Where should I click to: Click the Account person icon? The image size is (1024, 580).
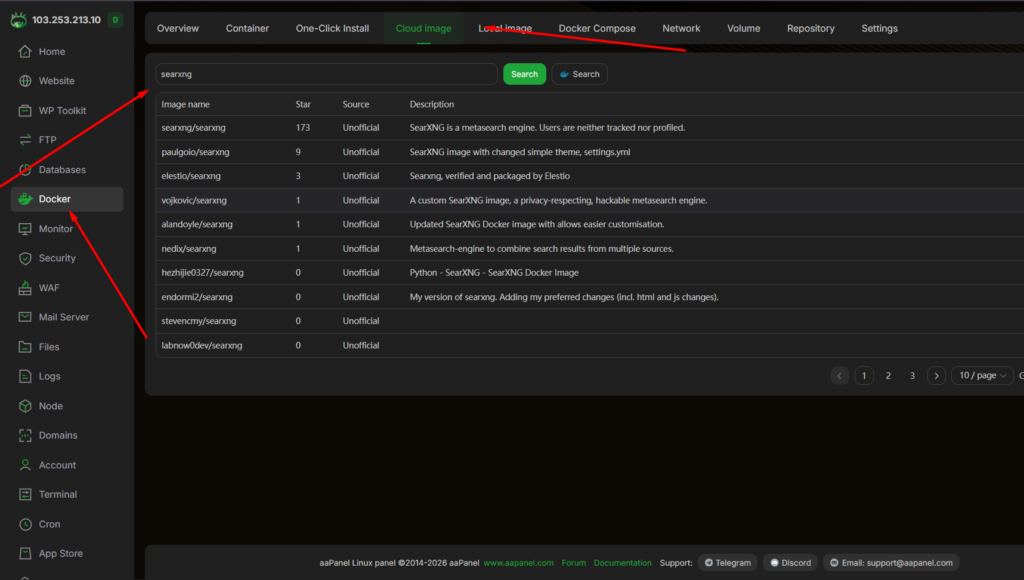pyautogui.click(x=25, y=465)
